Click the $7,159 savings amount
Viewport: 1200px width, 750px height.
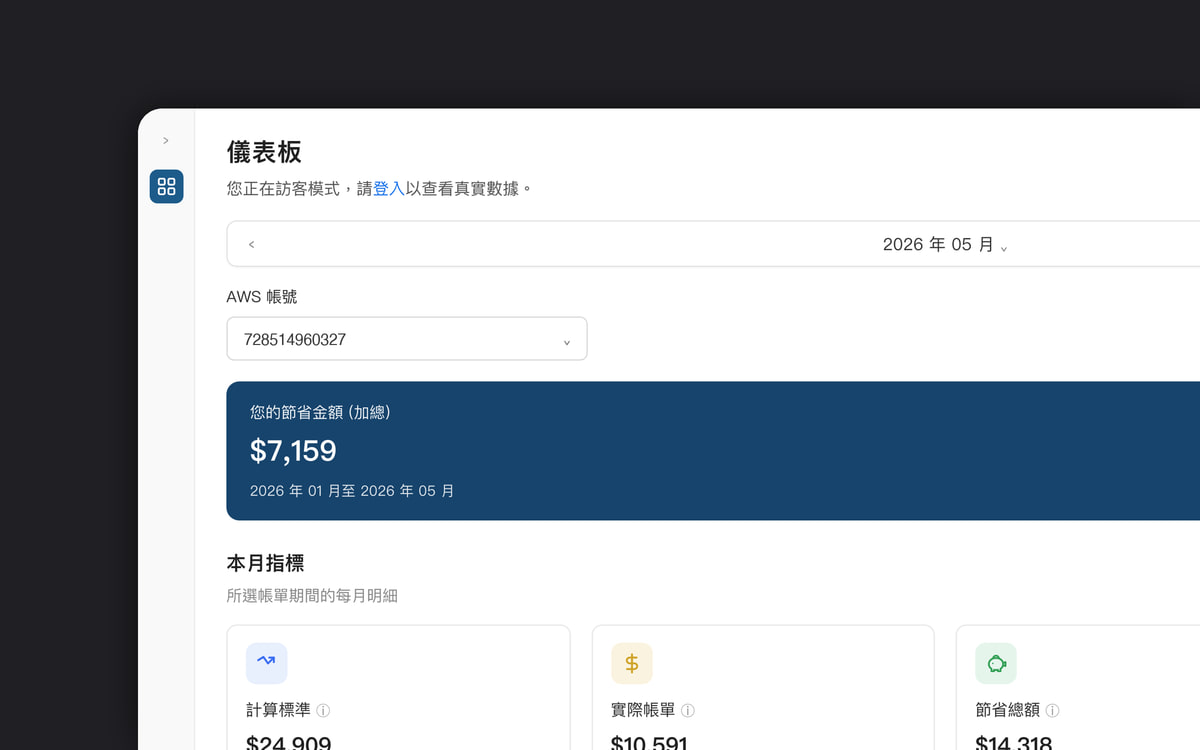(x=293, y=451)
